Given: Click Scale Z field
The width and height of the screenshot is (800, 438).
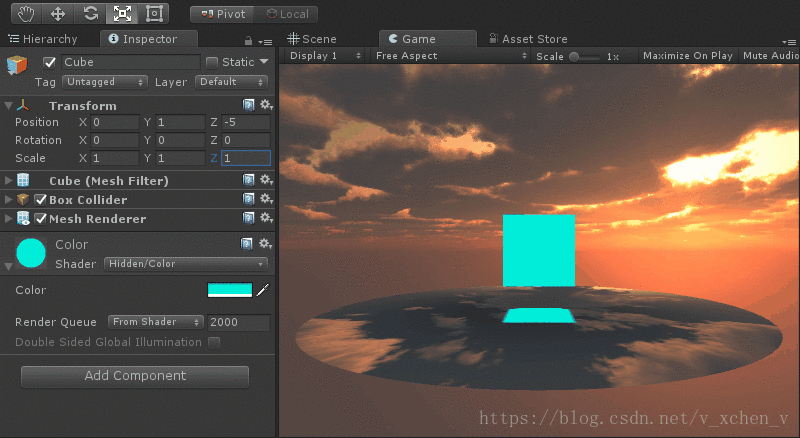Looking at the screenshot, I should tap(246, 158).
